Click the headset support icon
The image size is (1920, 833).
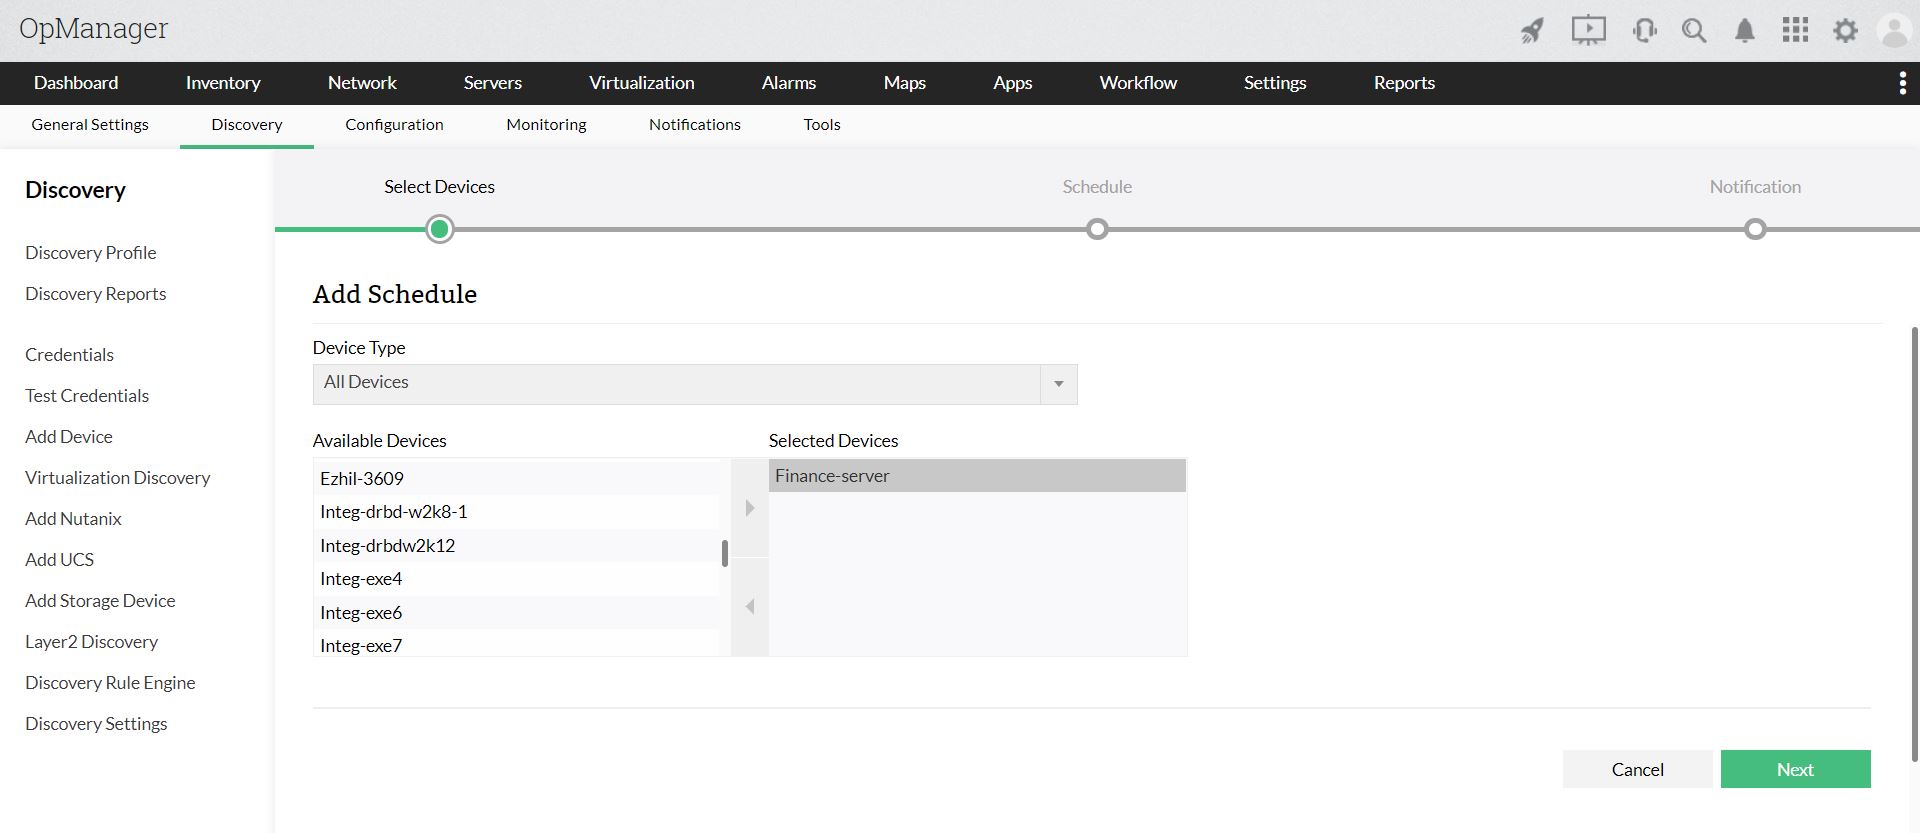[x=1644, y=31]
